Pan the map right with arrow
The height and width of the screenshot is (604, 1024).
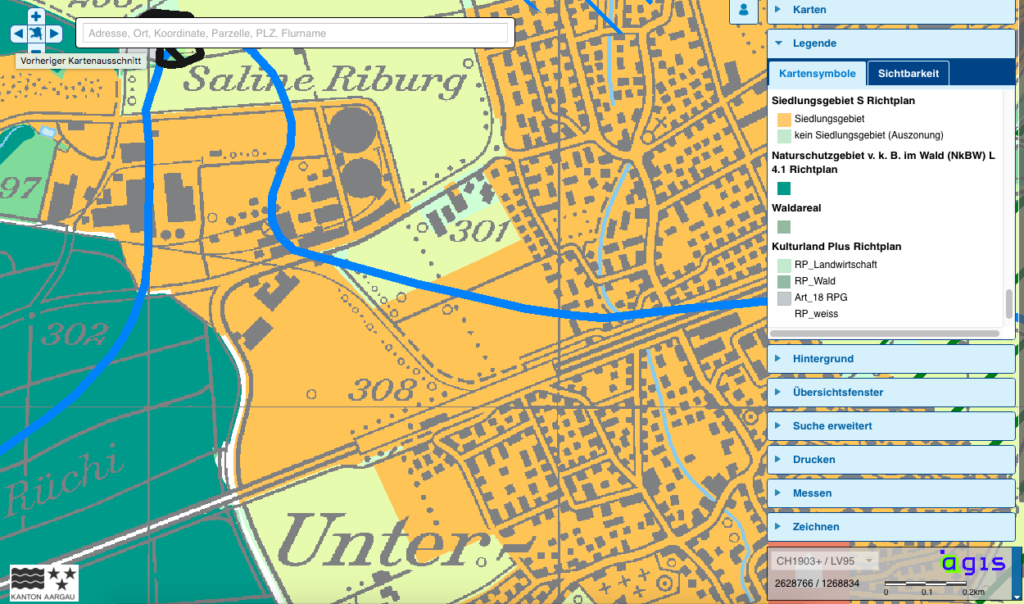pyautogui.click(x=54, y=33)
